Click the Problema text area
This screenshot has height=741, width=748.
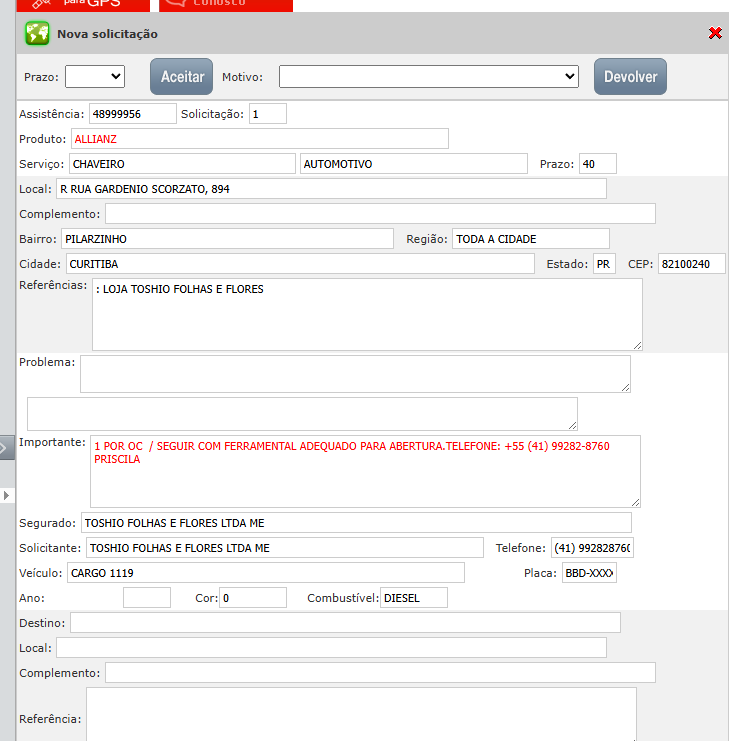tap(355, 374)
